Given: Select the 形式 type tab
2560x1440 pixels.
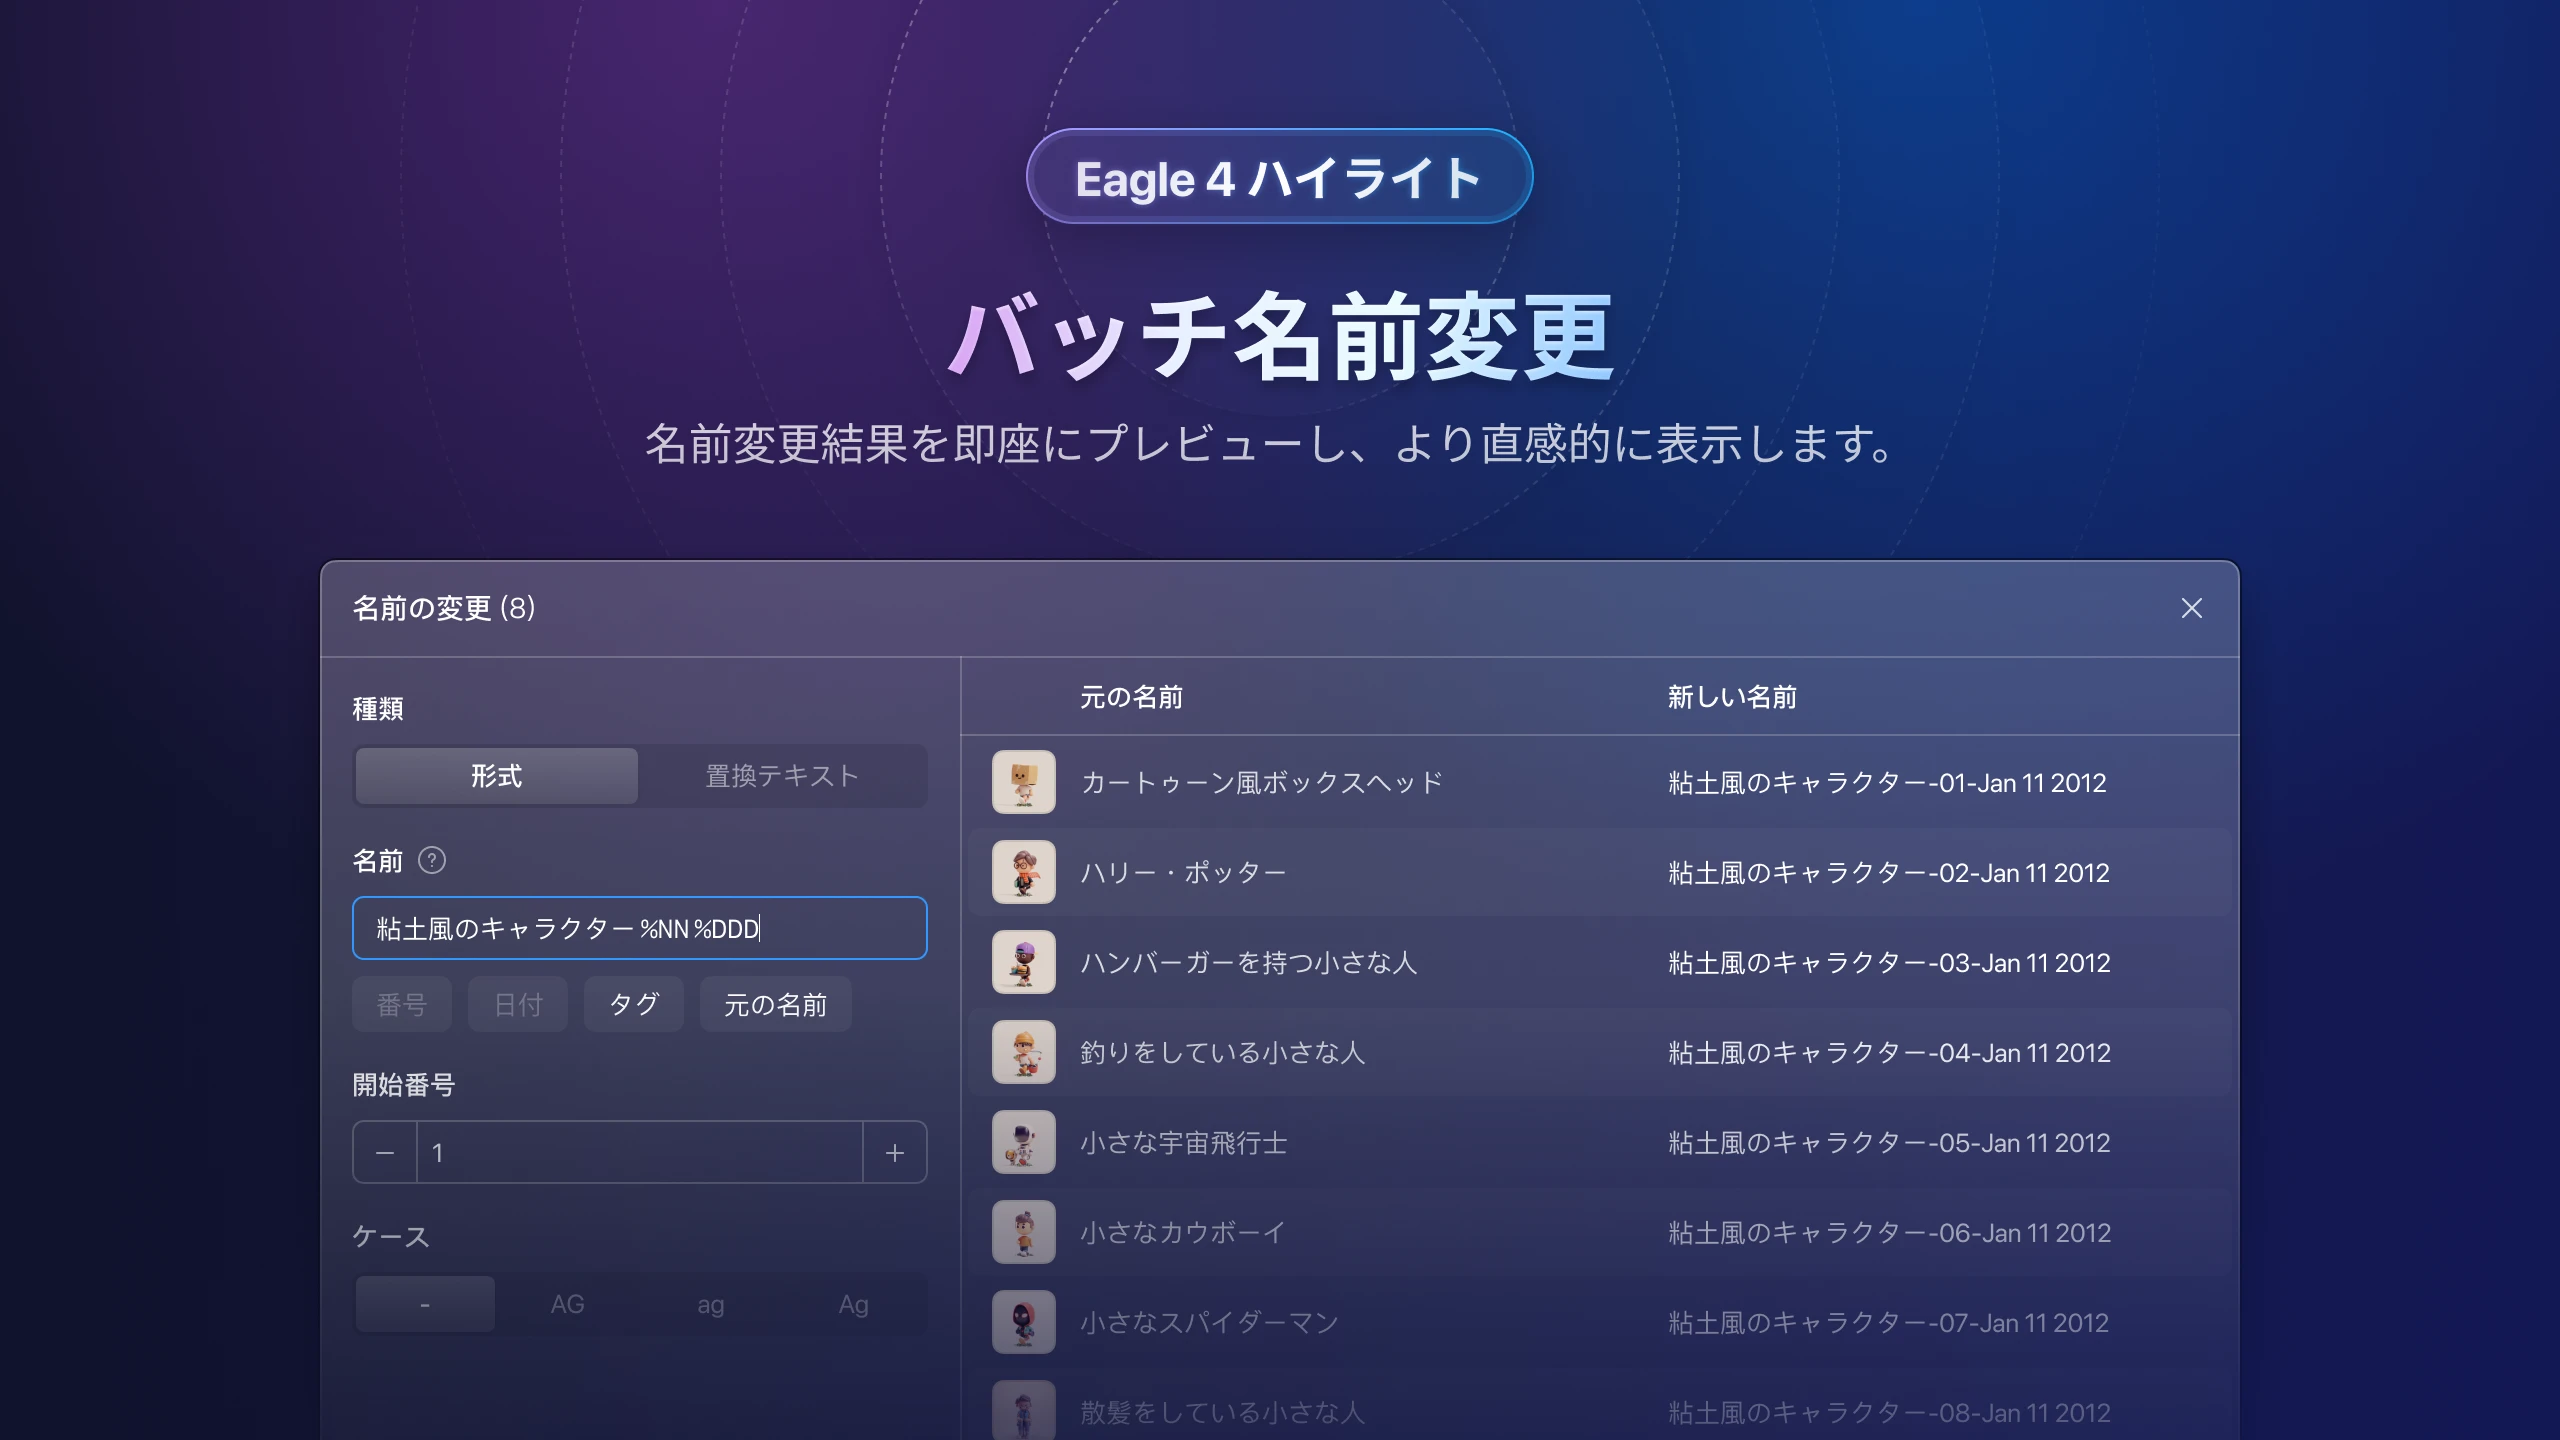Looking at the screenshot, I should pyautogui.click(x=496, y=776).
